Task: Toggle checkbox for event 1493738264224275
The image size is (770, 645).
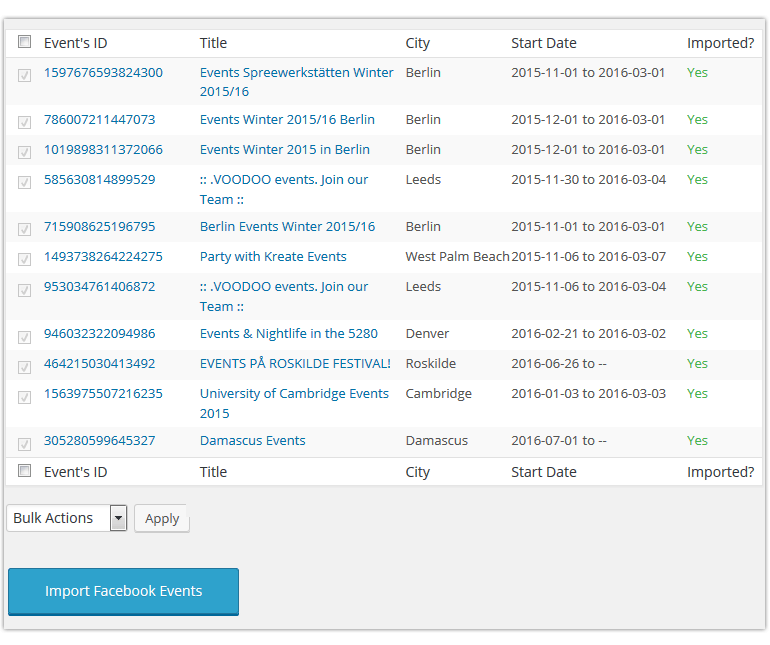Action: (x=24, y=259)
